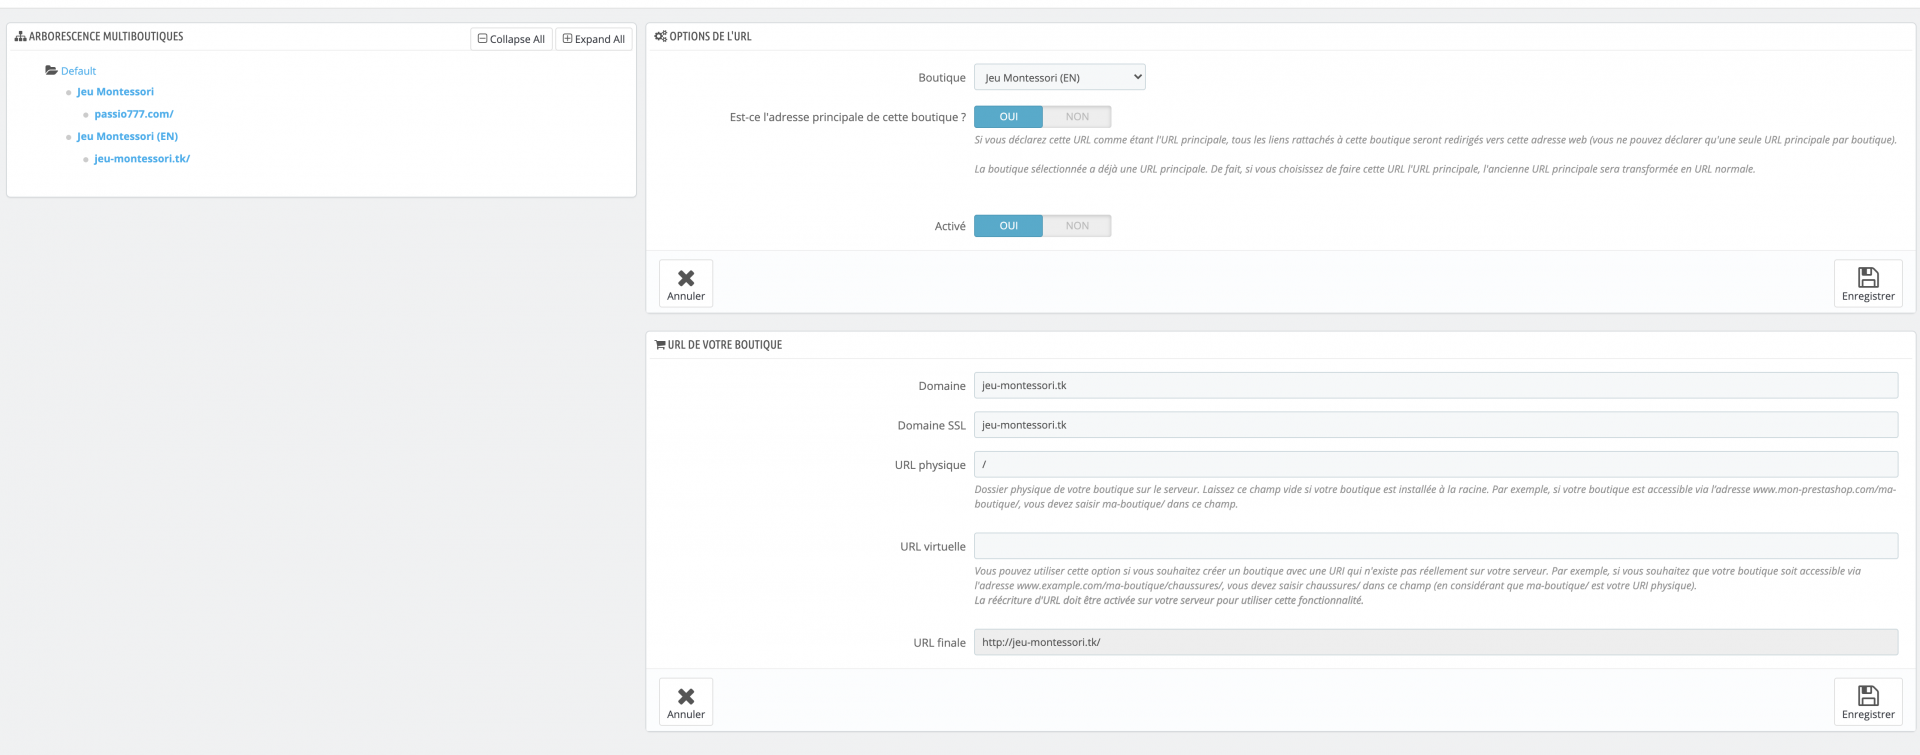Set main address toggle to NON
Image resolution: width=1920 pixels, height=755 pixels.
point(1077,117)
